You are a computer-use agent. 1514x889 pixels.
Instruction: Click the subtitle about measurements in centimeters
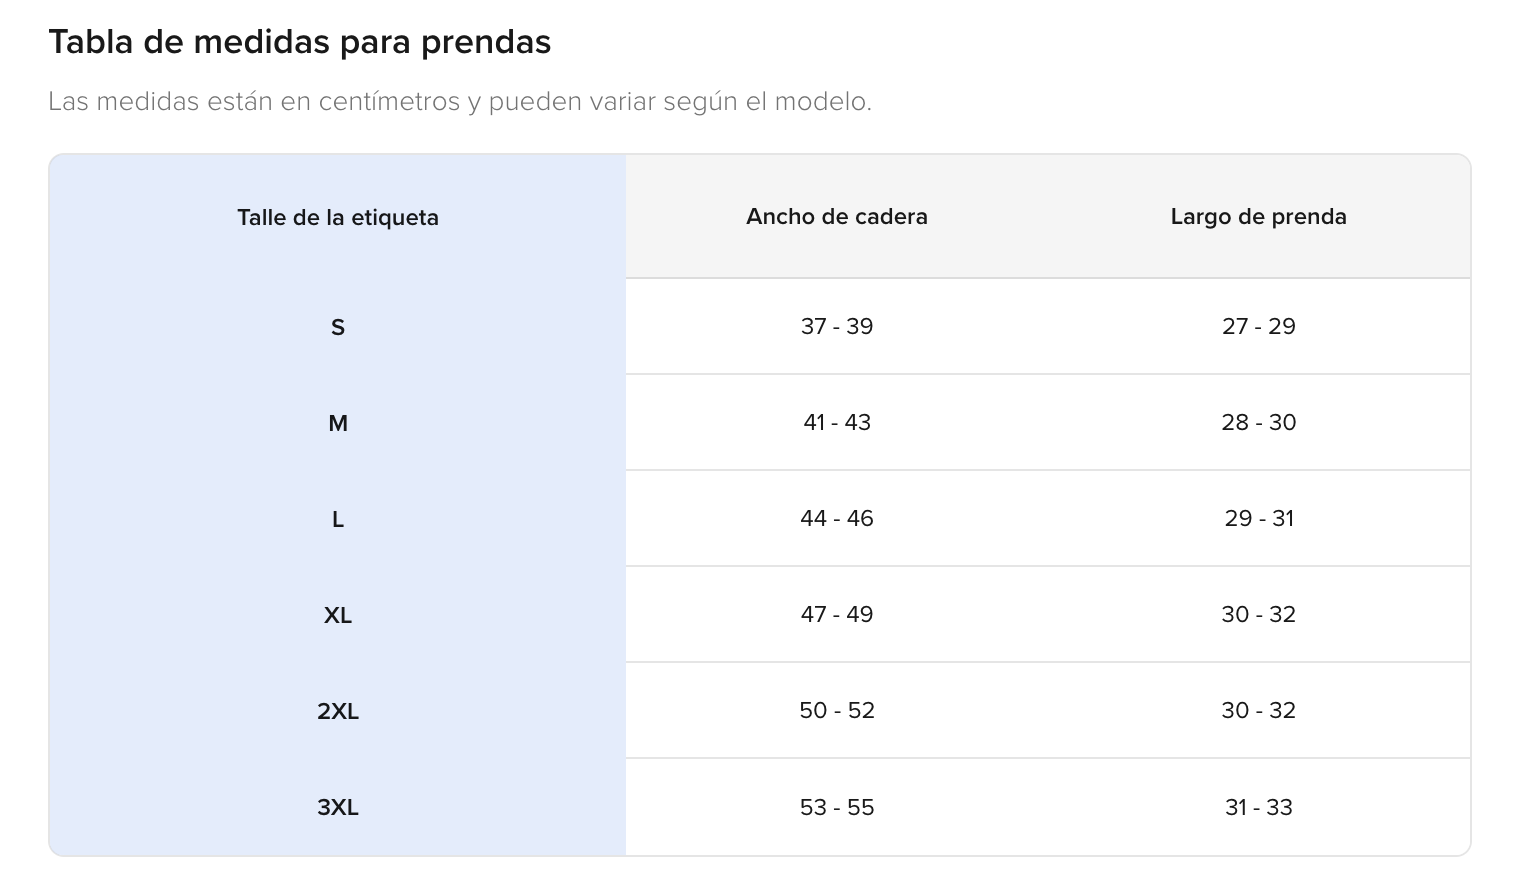point(460,101)
